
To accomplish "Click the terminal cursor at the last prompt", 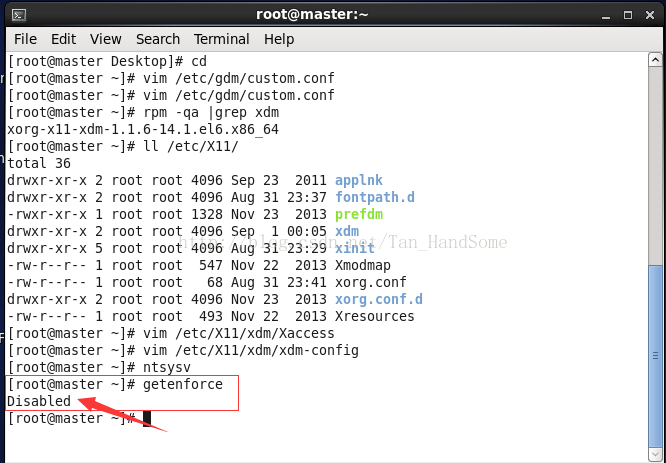I will click(147, 418).
